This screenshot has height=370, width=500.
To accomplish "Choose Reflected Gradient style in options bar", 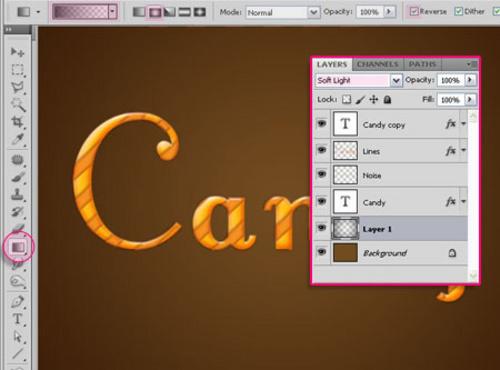I will pyautogui.click(x=185, y=12).
